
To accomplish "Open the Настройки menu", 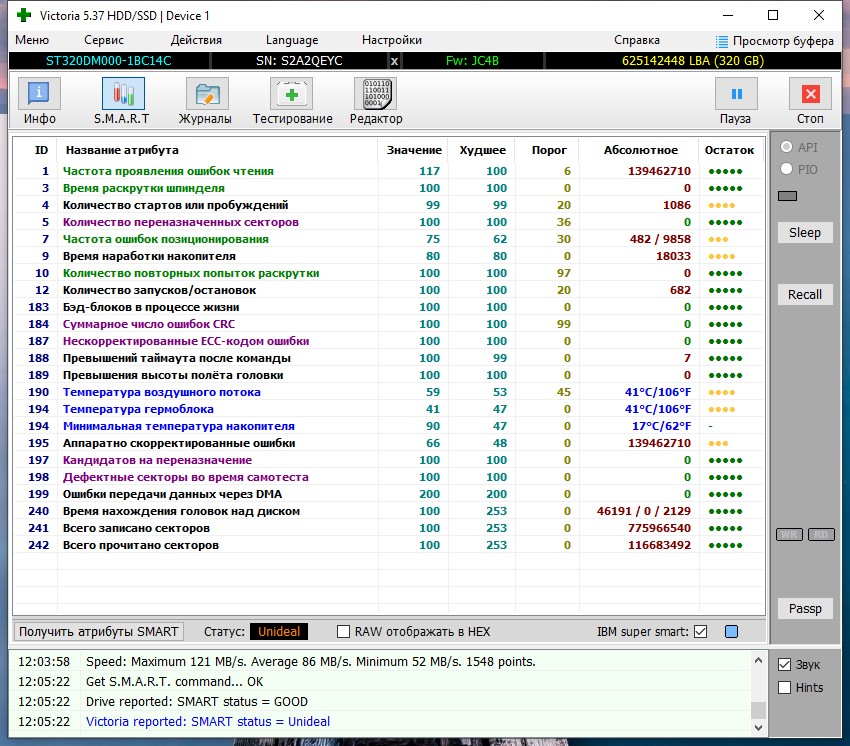I will click(391, 40).
